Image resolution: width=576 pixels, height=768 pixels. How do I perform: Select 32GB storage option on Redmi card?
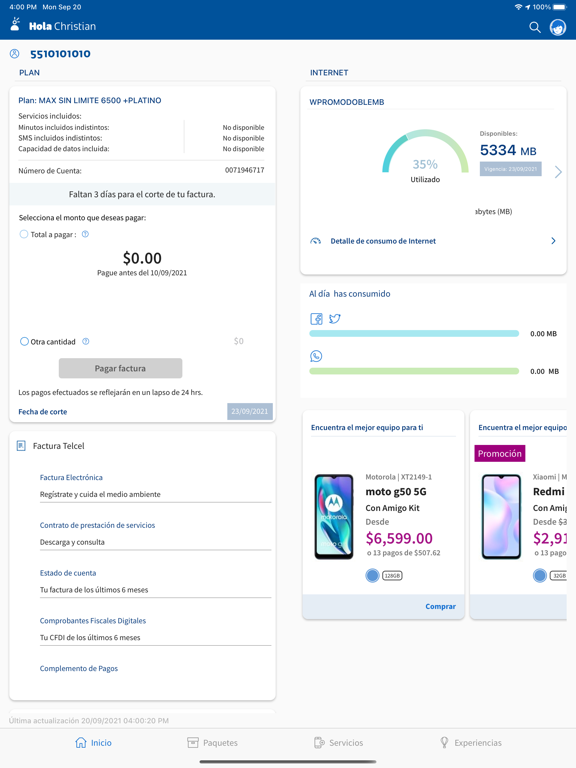pyautogui.click(x=558, y=576)
